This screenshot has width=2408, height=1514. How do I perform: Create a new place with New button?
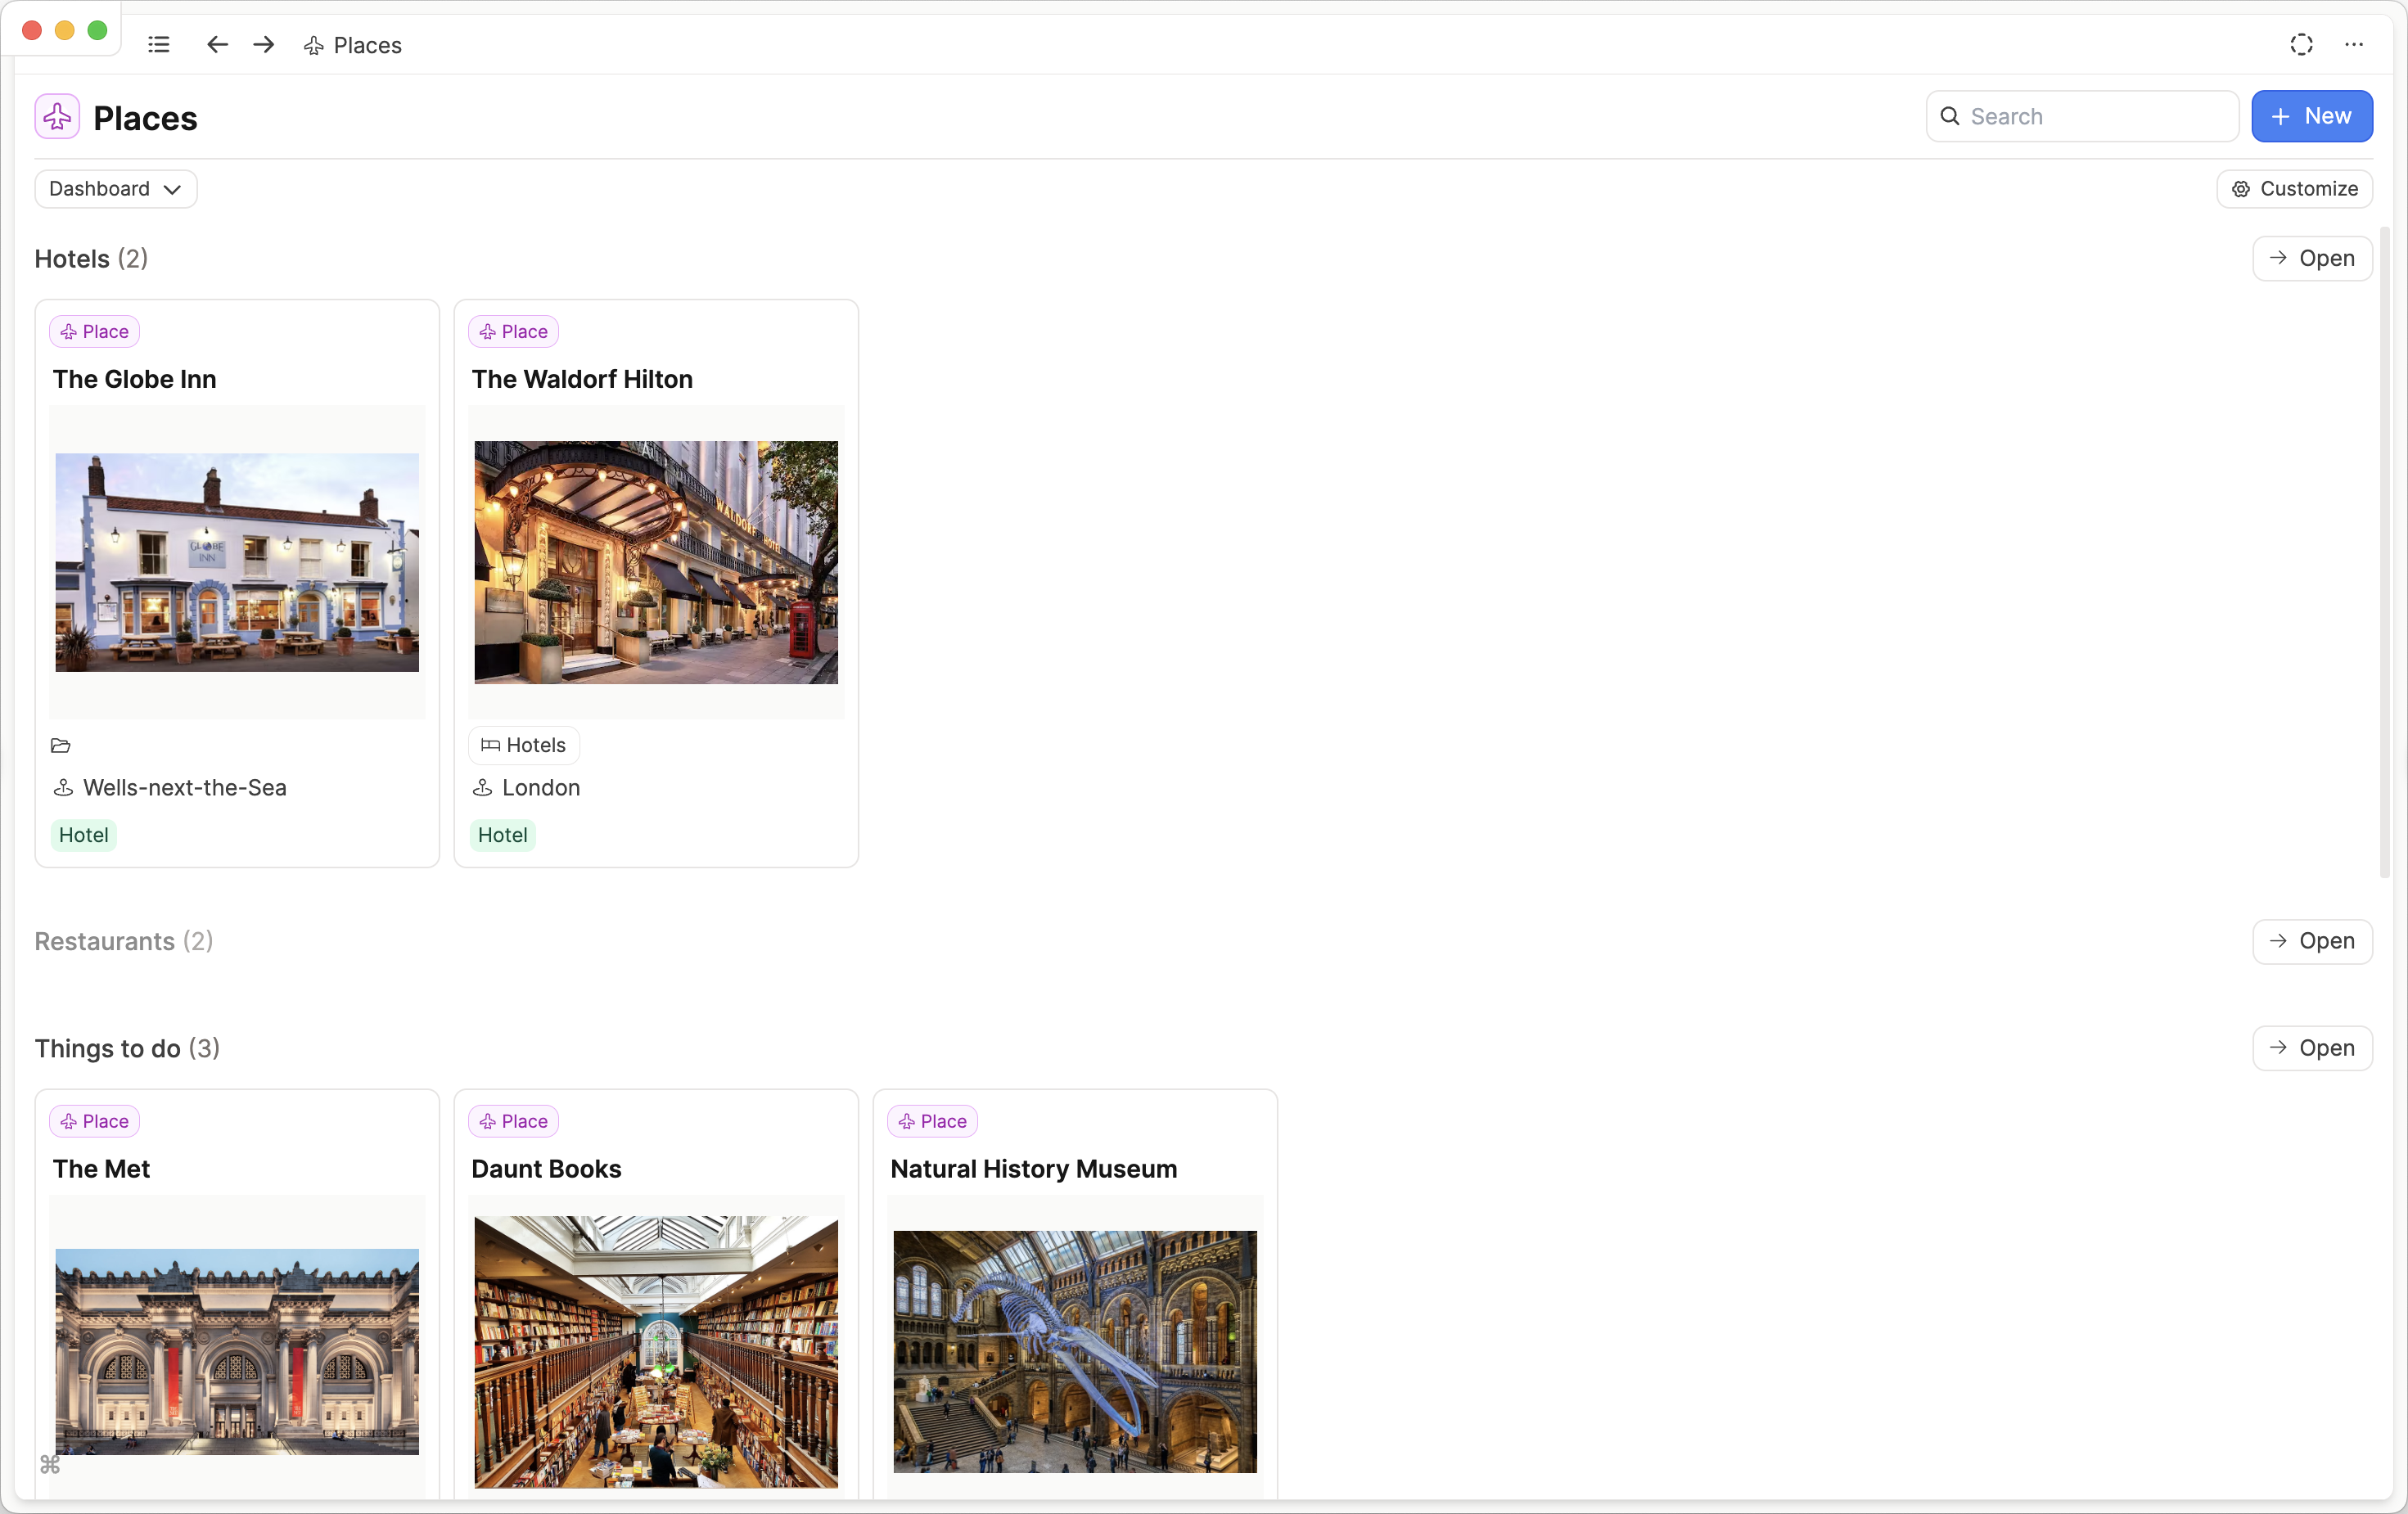(2312, 117)
